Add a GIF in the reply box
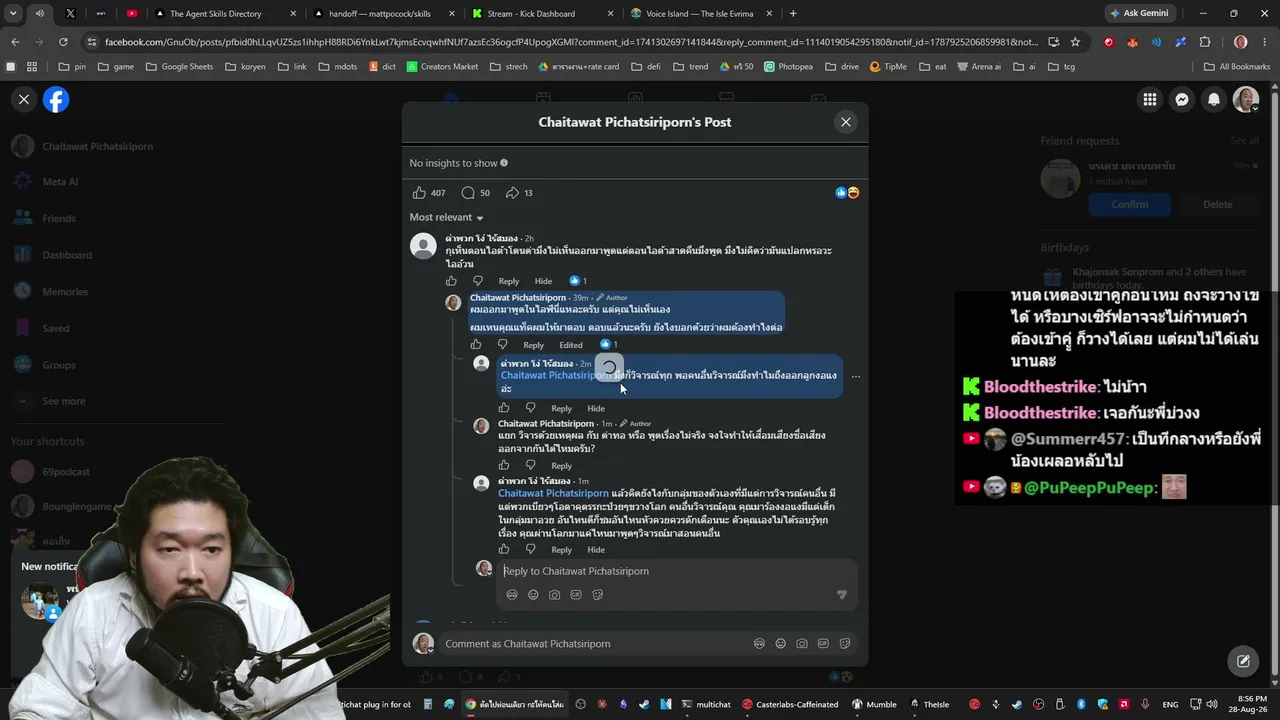The width and height of the screenshot is (1280, 720). (x=576, y=595)
